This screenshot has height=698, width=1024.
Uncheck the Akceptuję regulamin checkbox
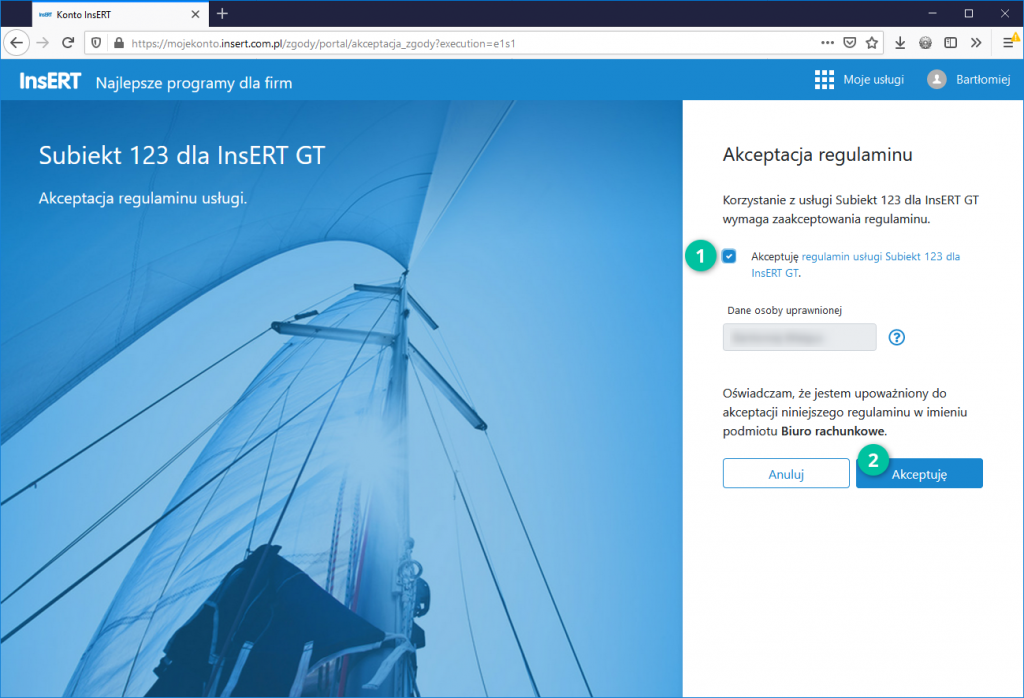click(x=729, y=257)
